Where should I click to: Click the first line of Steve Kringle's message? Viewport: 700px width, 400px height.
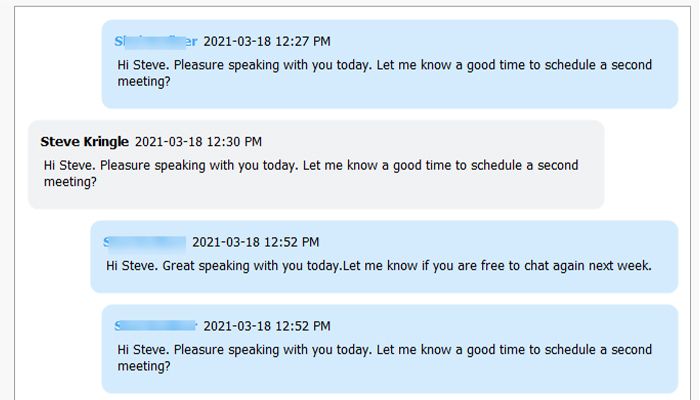point(310,165)
